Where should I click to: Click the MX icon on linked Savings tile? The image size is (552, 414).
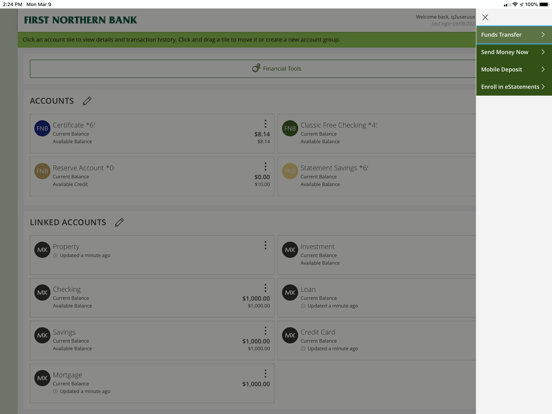tap(42, 335)
